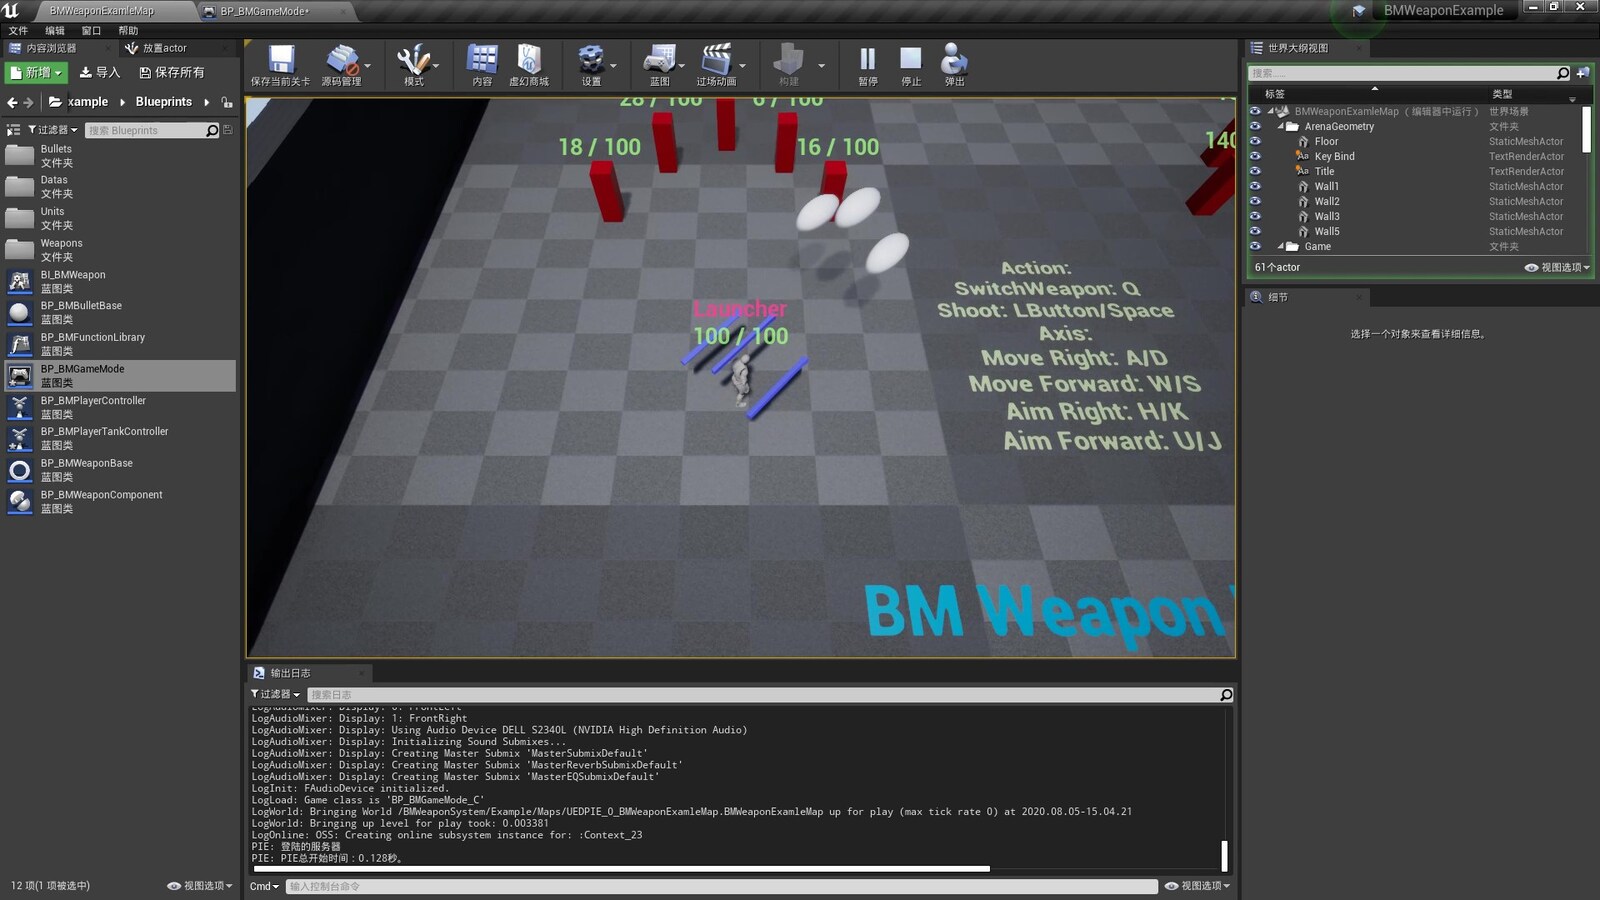Toggle ArenaGeometry folder visibility eye
The width and height of the screenshot is (1600, 900).
[x=1255, y=126]
